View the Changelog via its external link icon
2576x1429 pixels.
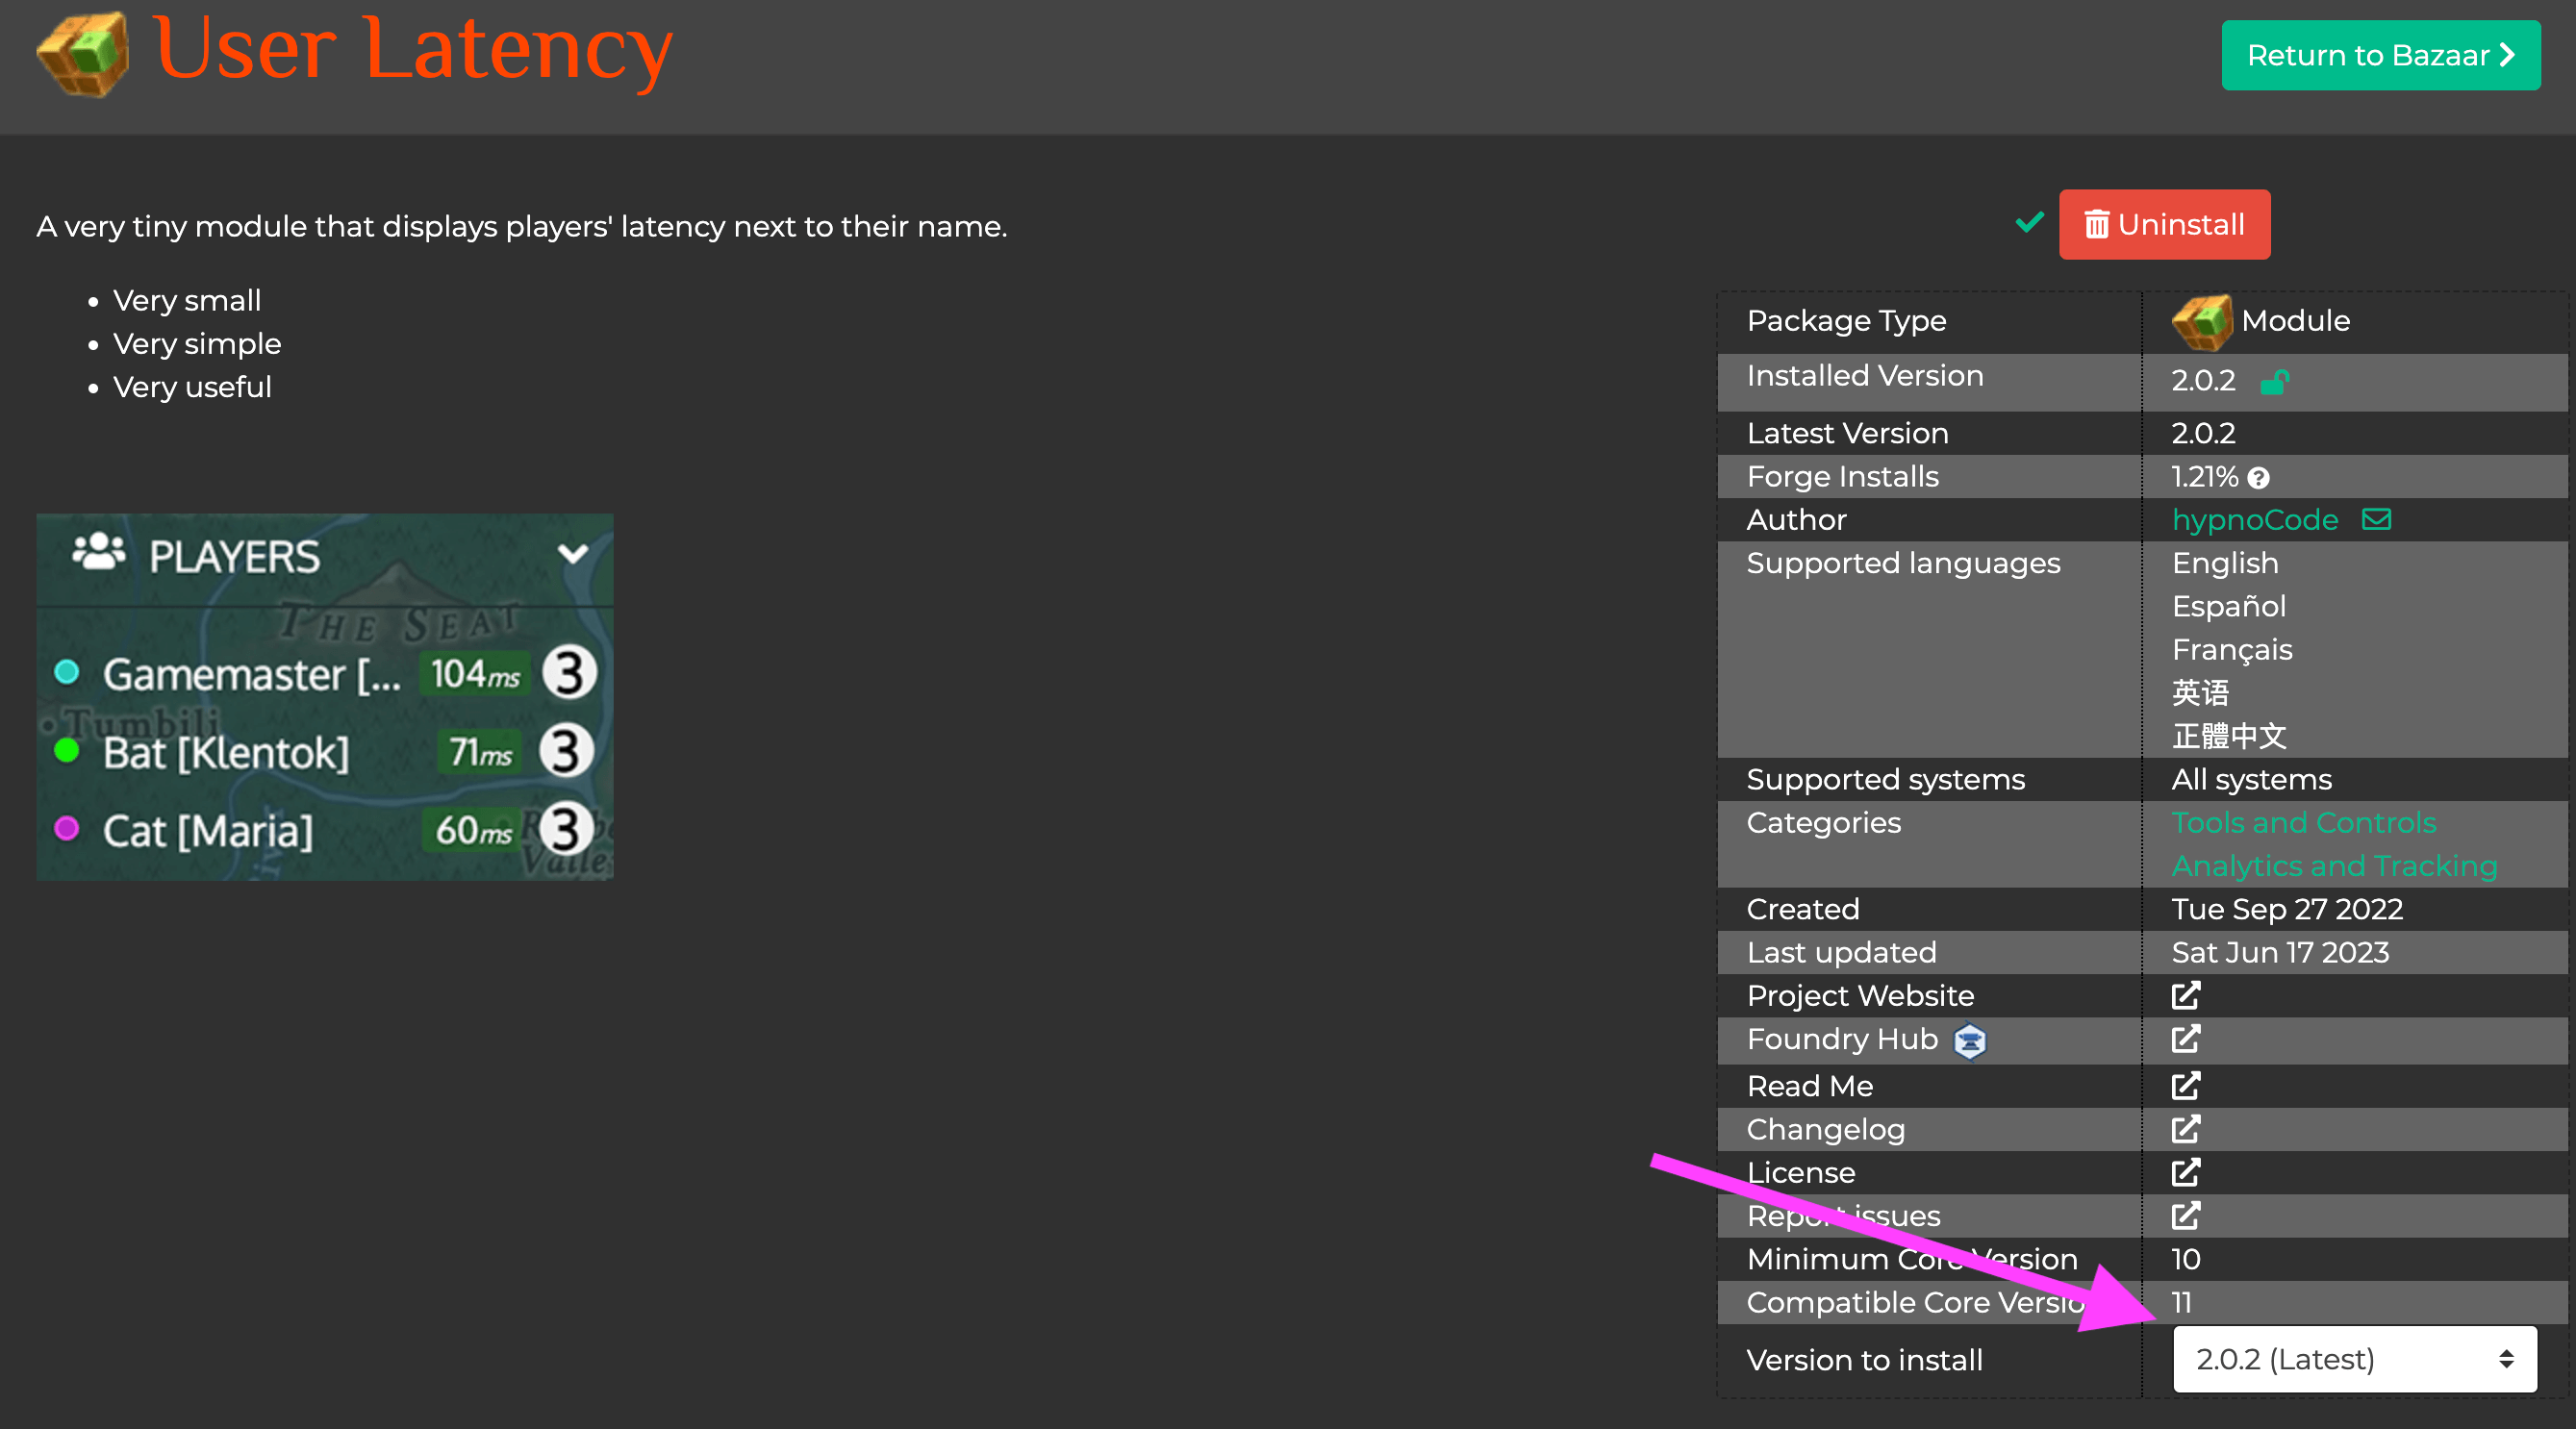pyautogui.click(x=2186, y=1130)
